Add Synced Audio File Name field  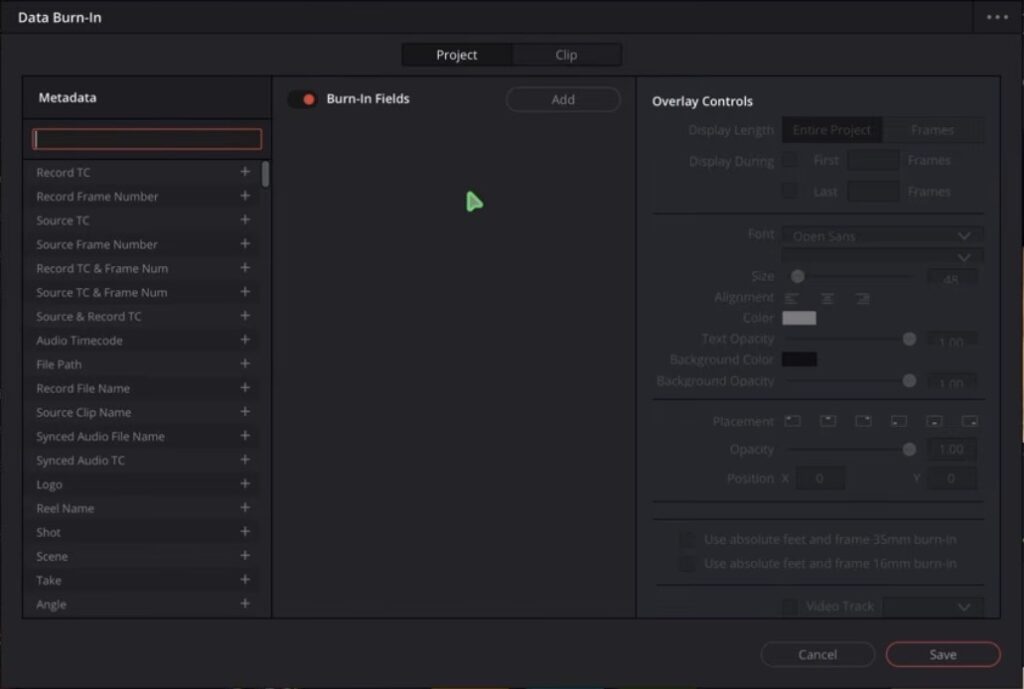point(245,436)
